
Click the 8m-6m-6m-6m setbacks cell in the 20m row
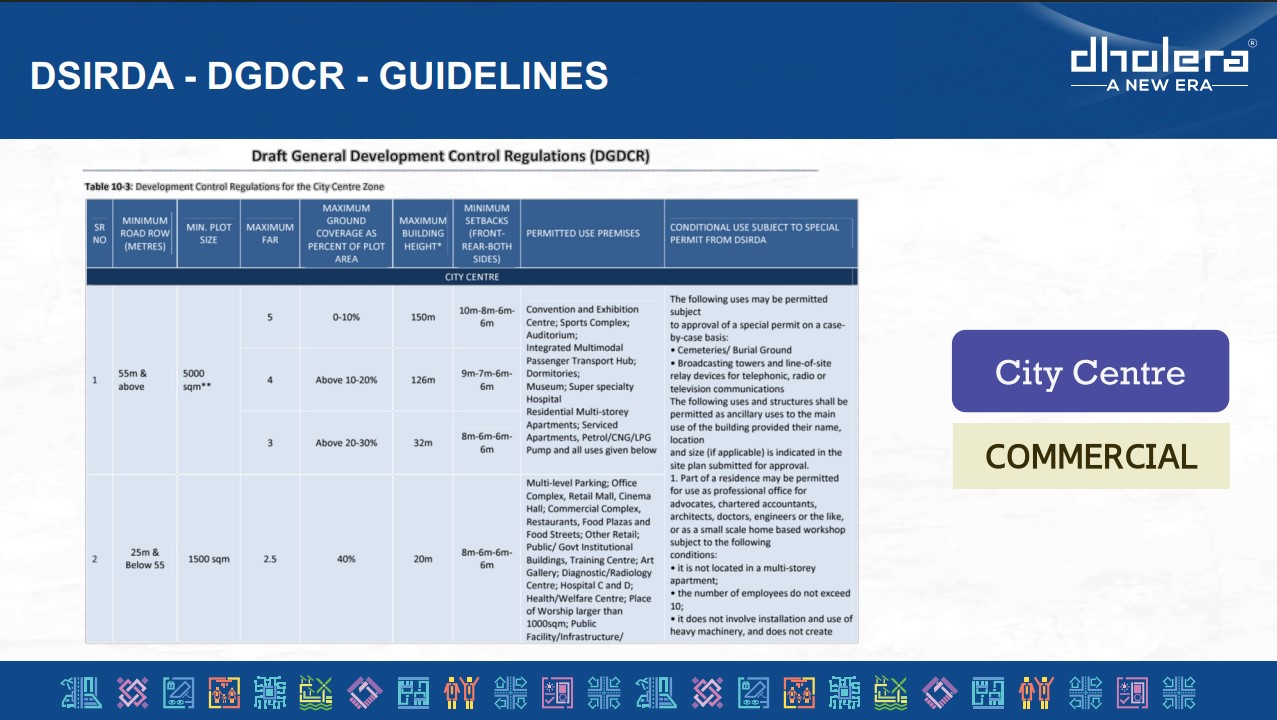point(487,559)
